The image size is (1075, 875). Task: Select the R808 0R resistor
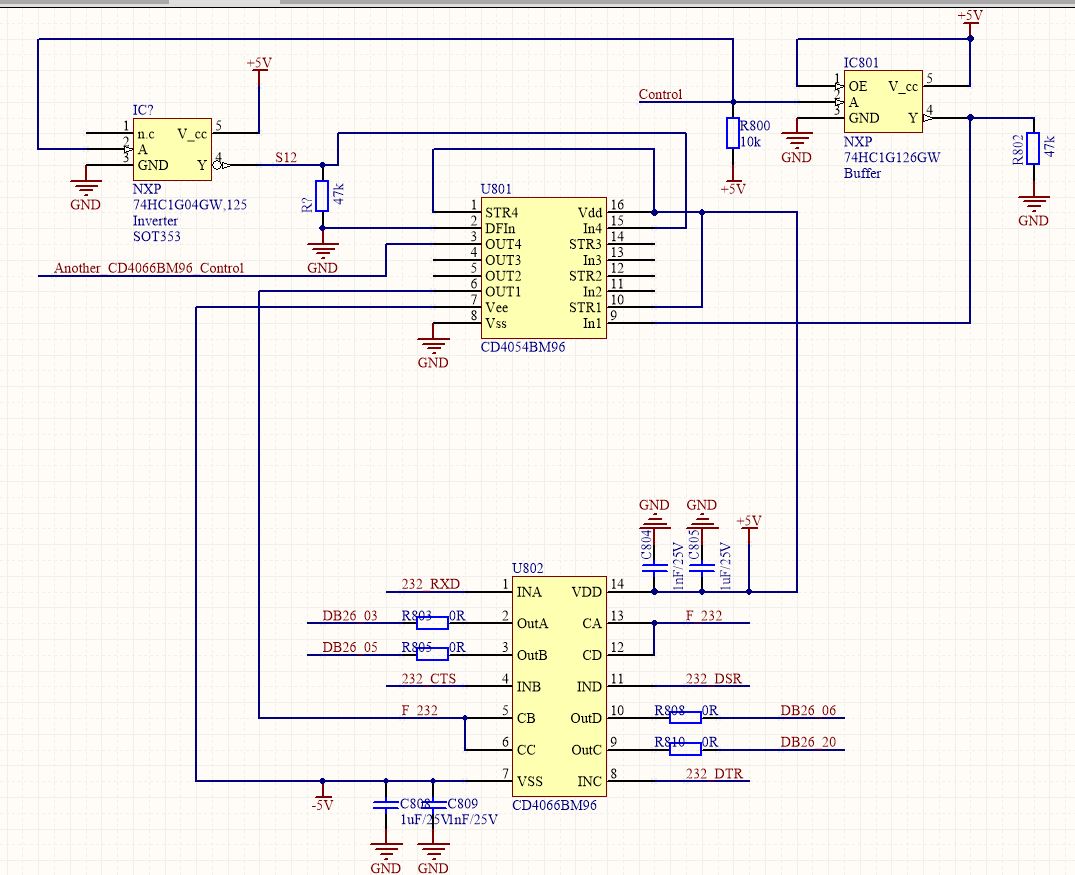[x=684, y=716]
